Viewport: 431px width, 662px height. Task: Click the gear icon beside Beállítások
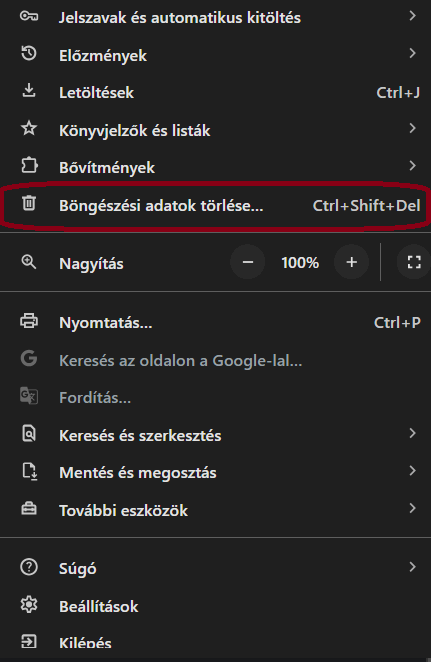tap(29, 605)
